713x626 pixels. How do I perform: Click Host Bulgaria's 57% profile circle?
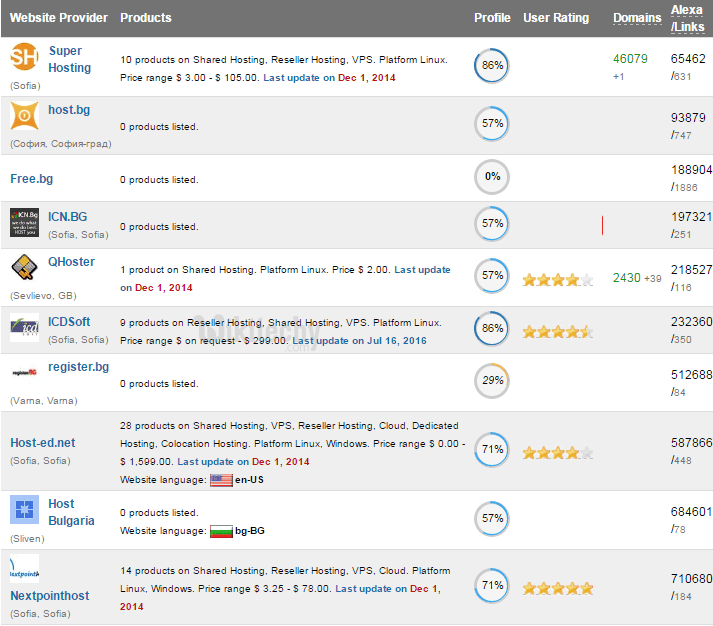click(492, 519)
